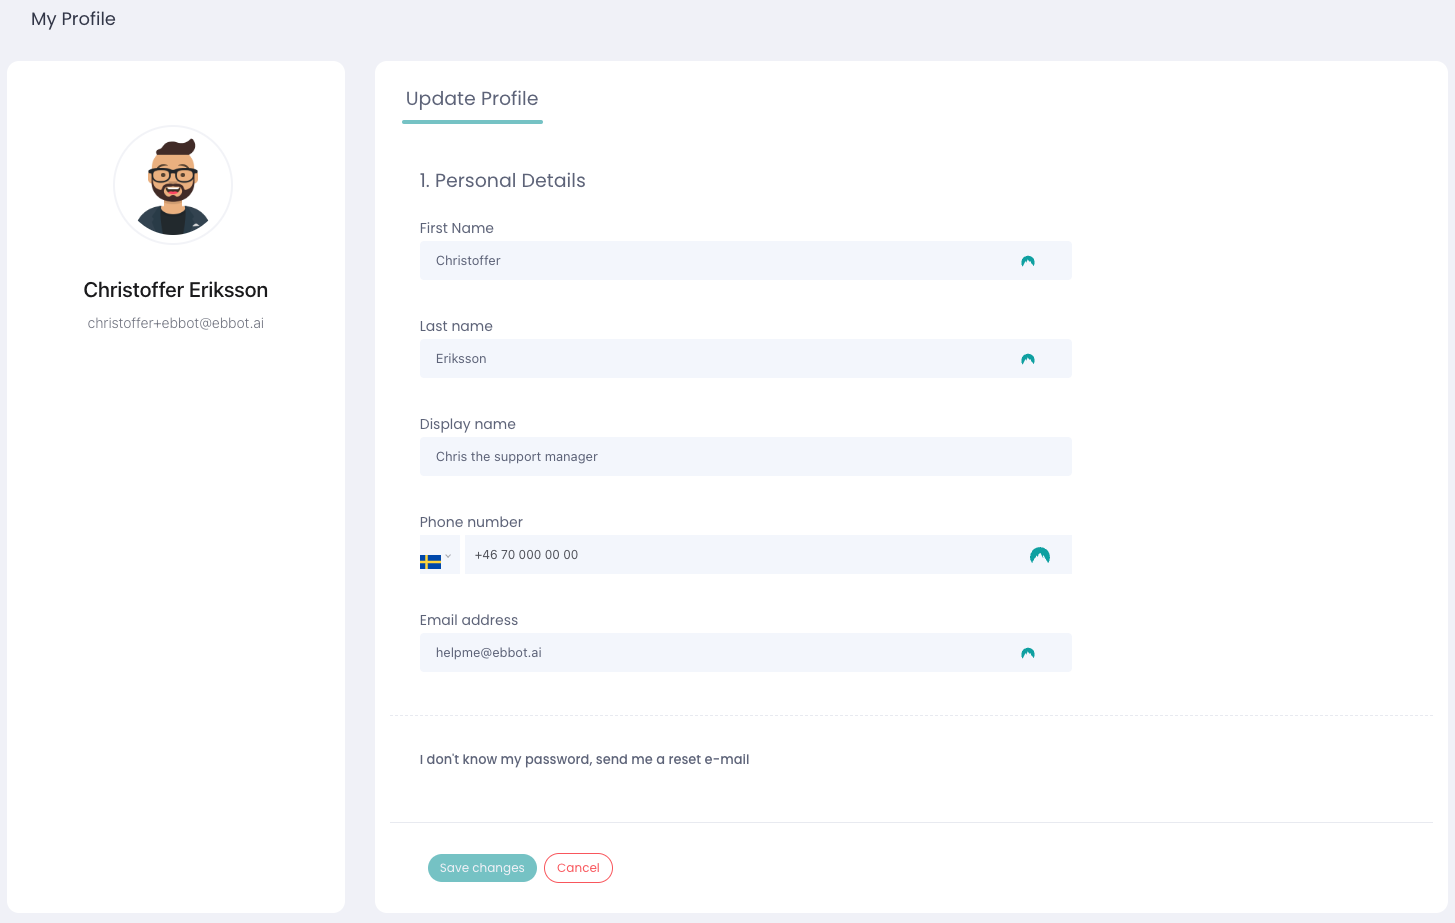Click the autofill icon in First Name field

1027,261
